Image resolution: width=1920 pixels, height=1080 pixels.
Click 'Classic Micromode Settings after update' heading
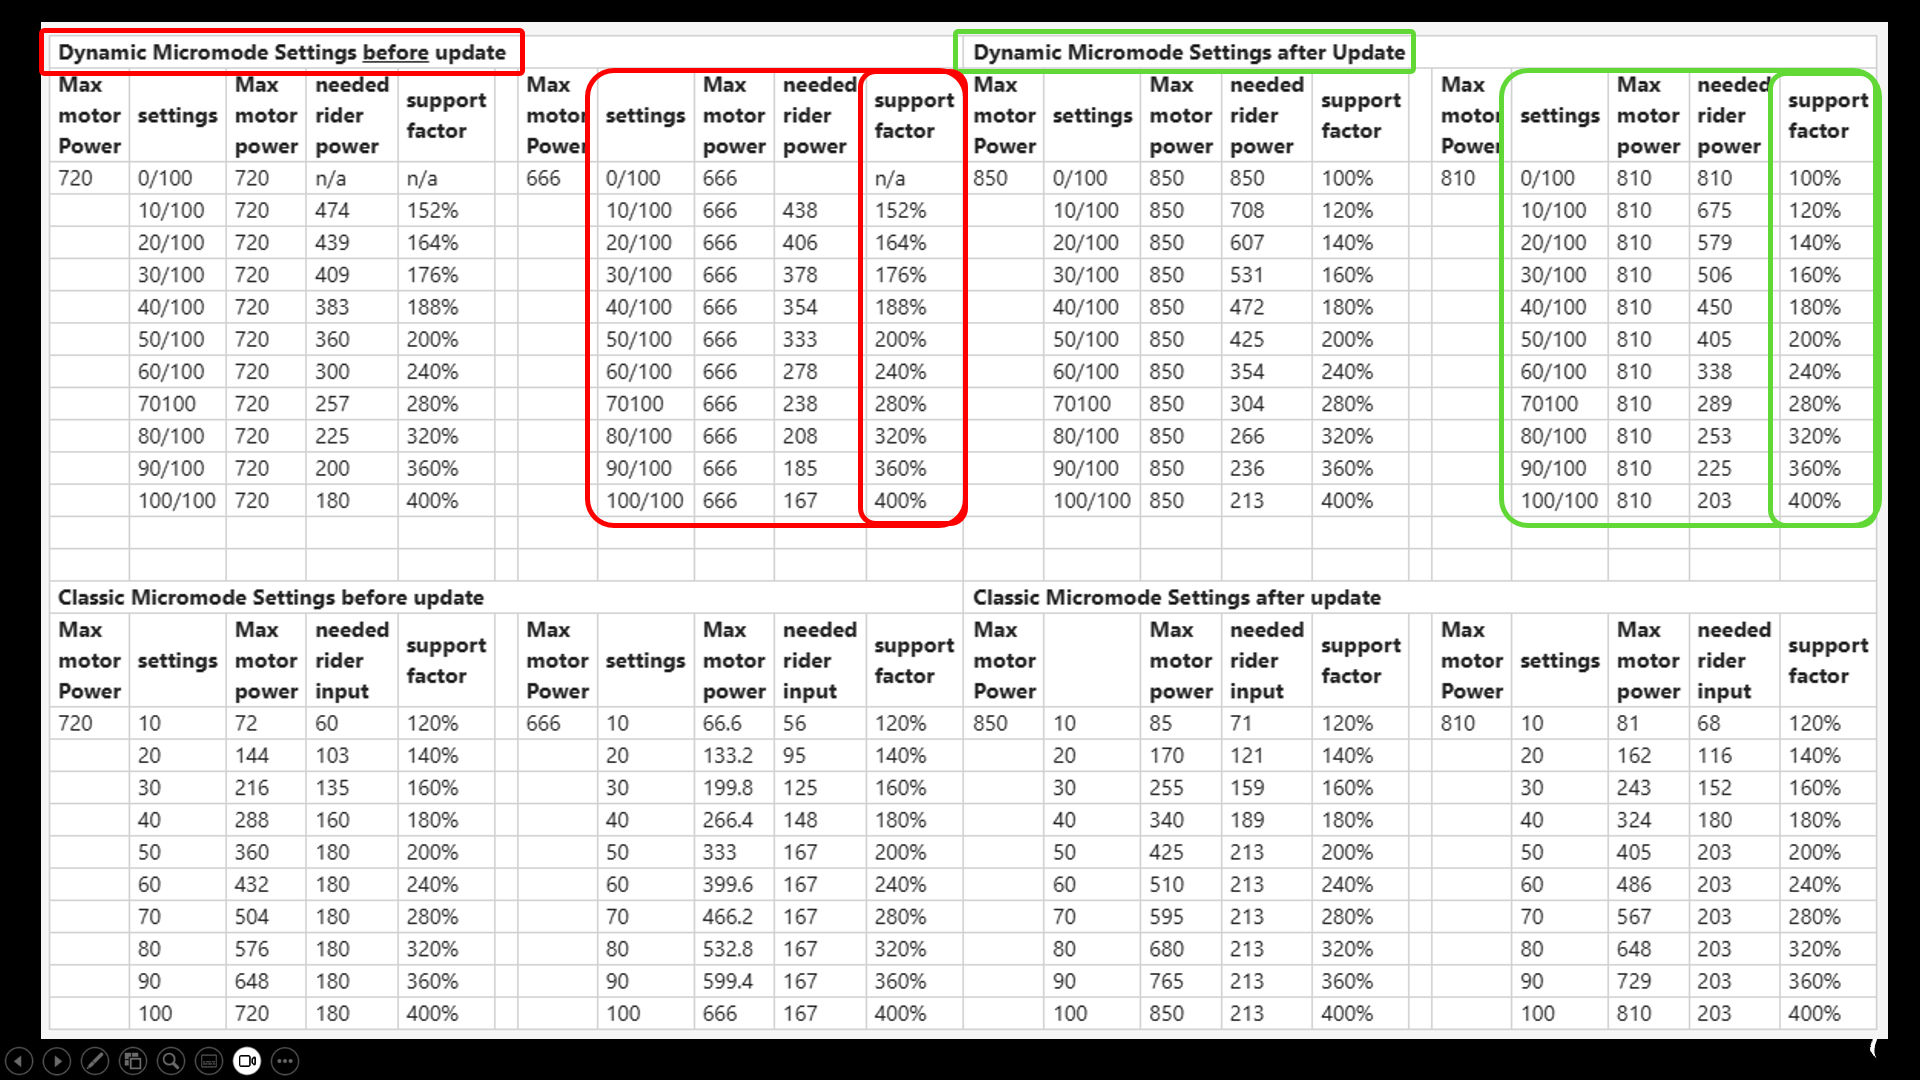point(1177,597)
